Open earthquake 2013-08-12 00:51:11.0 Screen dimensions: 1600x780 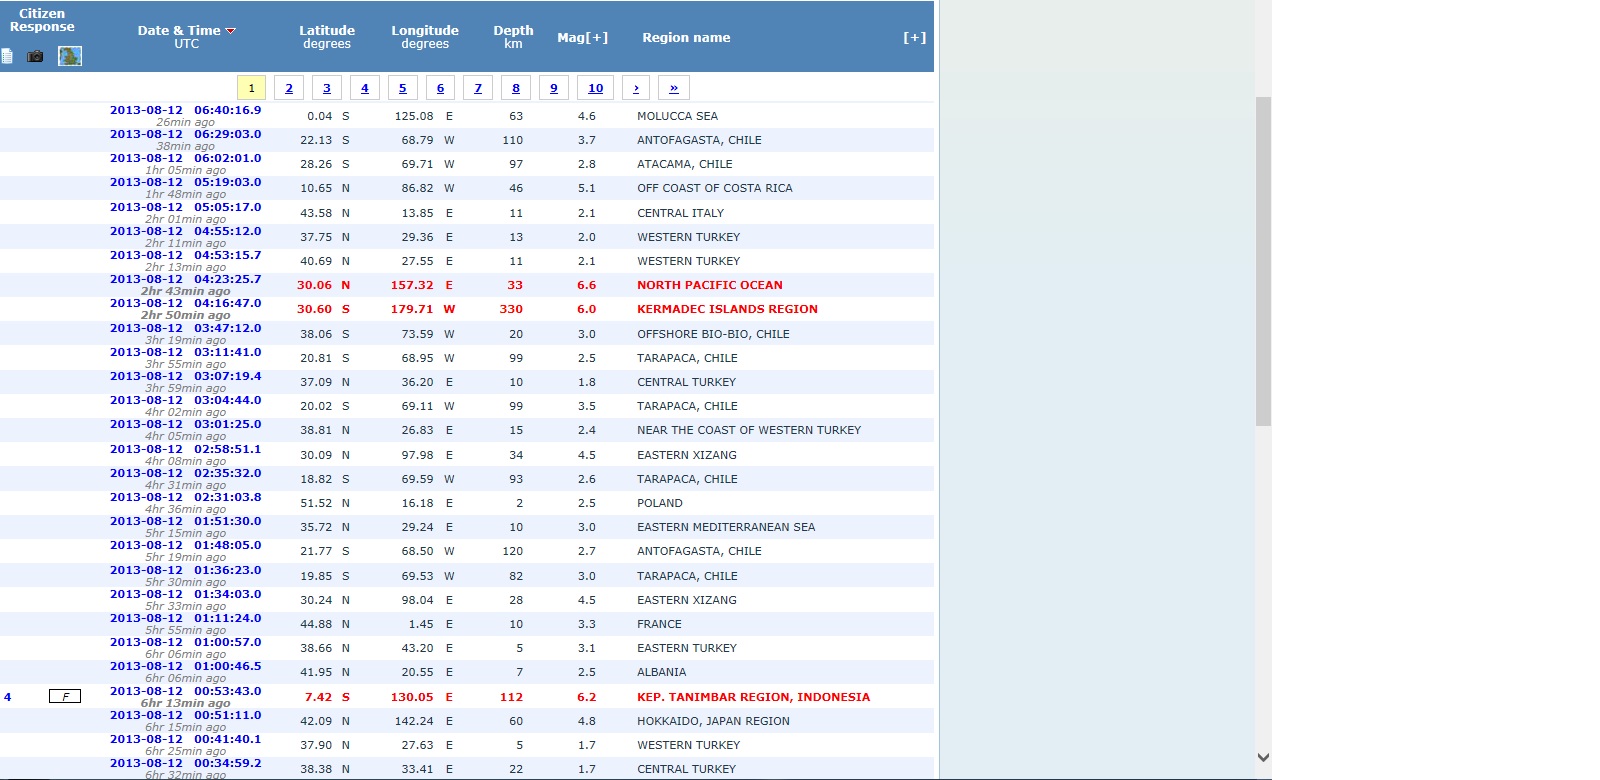pos(185,715)
